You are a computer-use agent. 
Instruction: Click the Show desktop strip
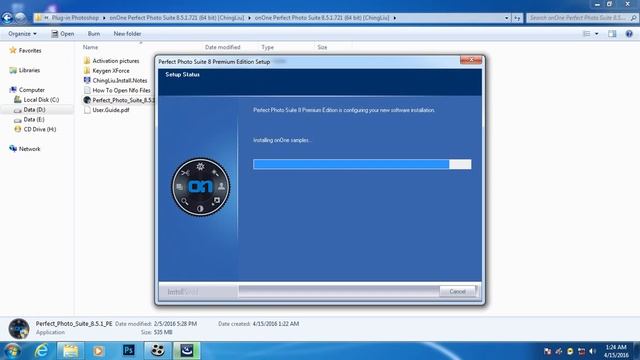637,351
